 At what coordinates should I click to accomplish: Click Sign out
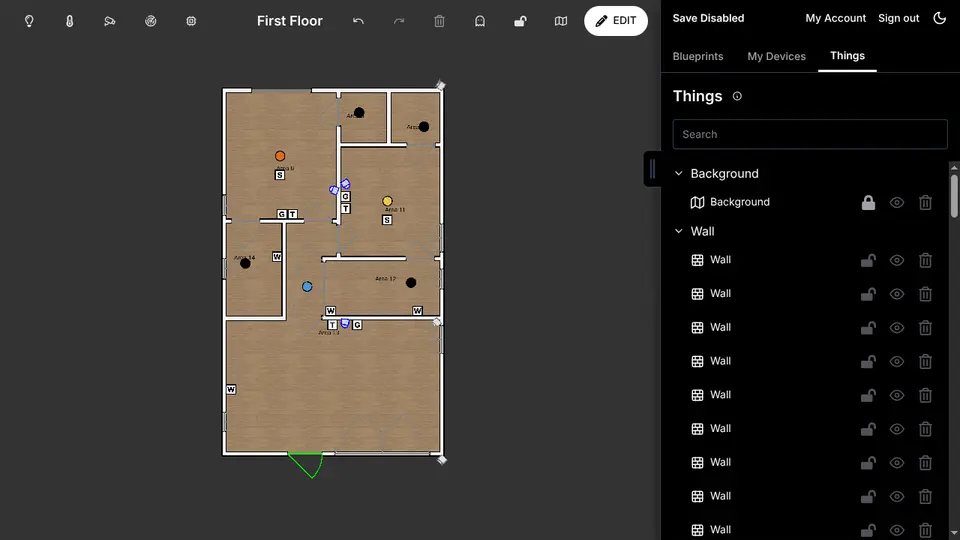click(x=898, y=18)
